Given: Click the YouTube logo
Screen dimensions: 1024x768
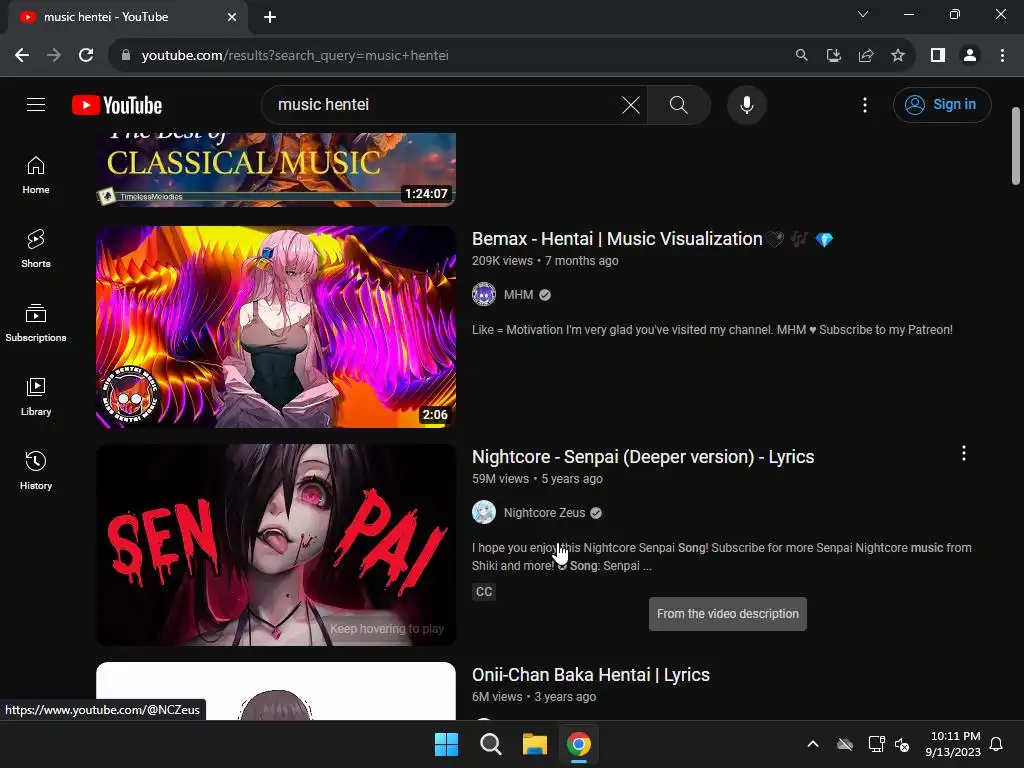Looking at the screenshot, I should click(x=117, y=105).
